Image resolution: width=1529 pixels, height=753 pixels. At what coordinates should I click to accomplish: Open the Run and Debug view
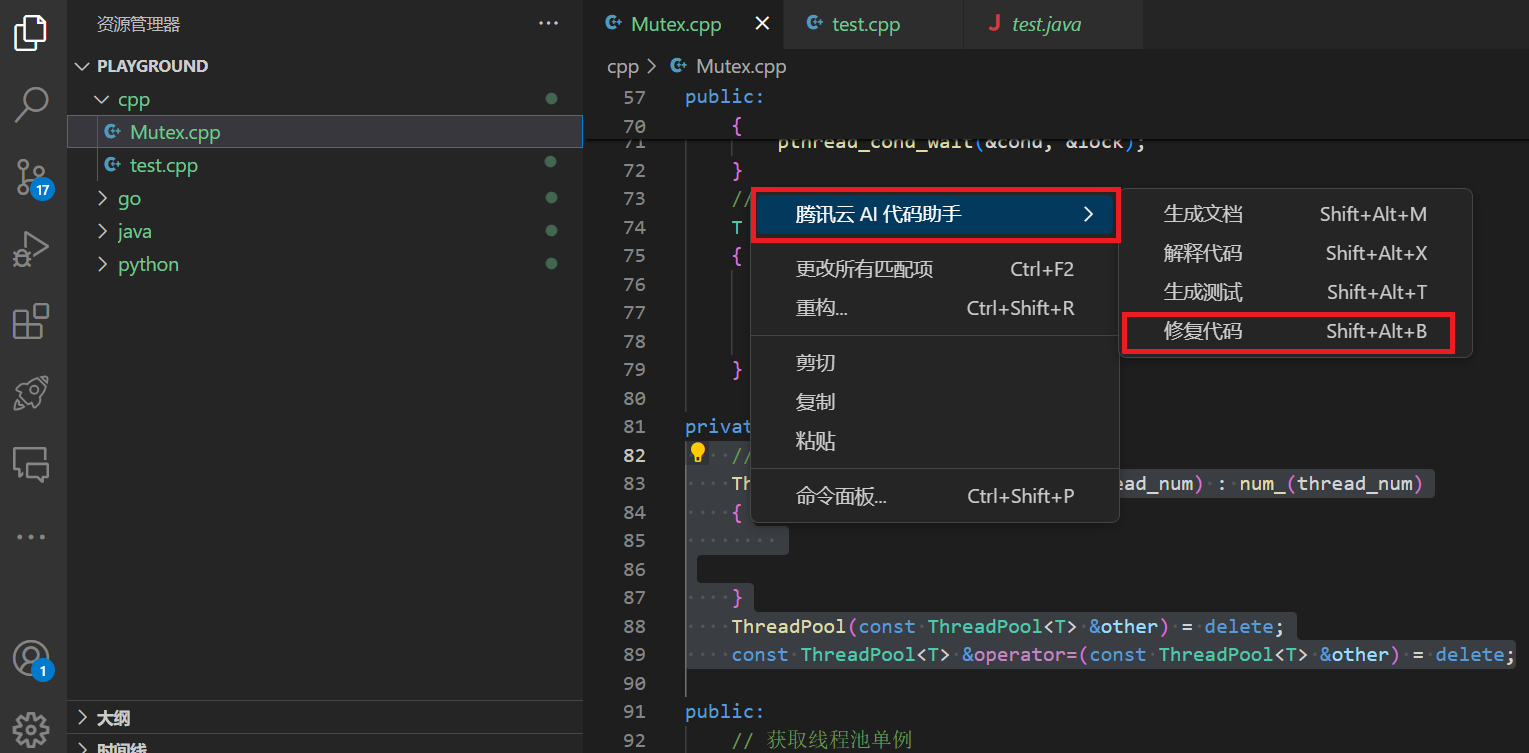(31, 249)
